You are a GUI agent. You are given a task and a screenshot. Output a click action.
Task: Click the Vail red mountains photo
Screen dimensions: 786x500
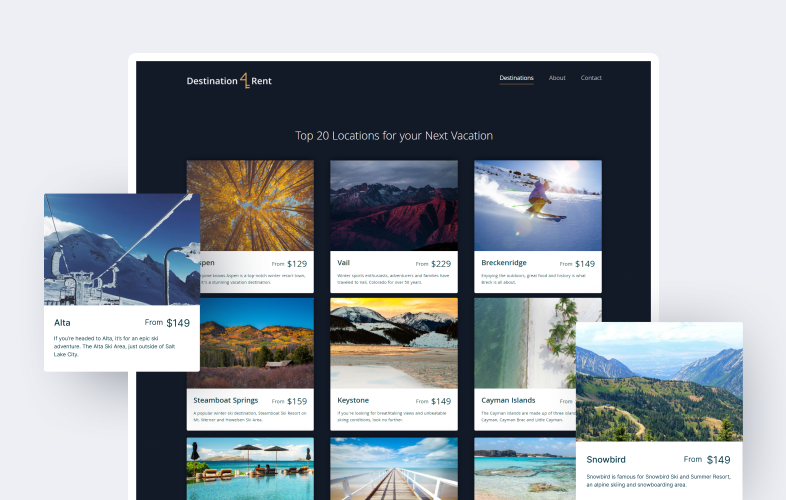394,206
